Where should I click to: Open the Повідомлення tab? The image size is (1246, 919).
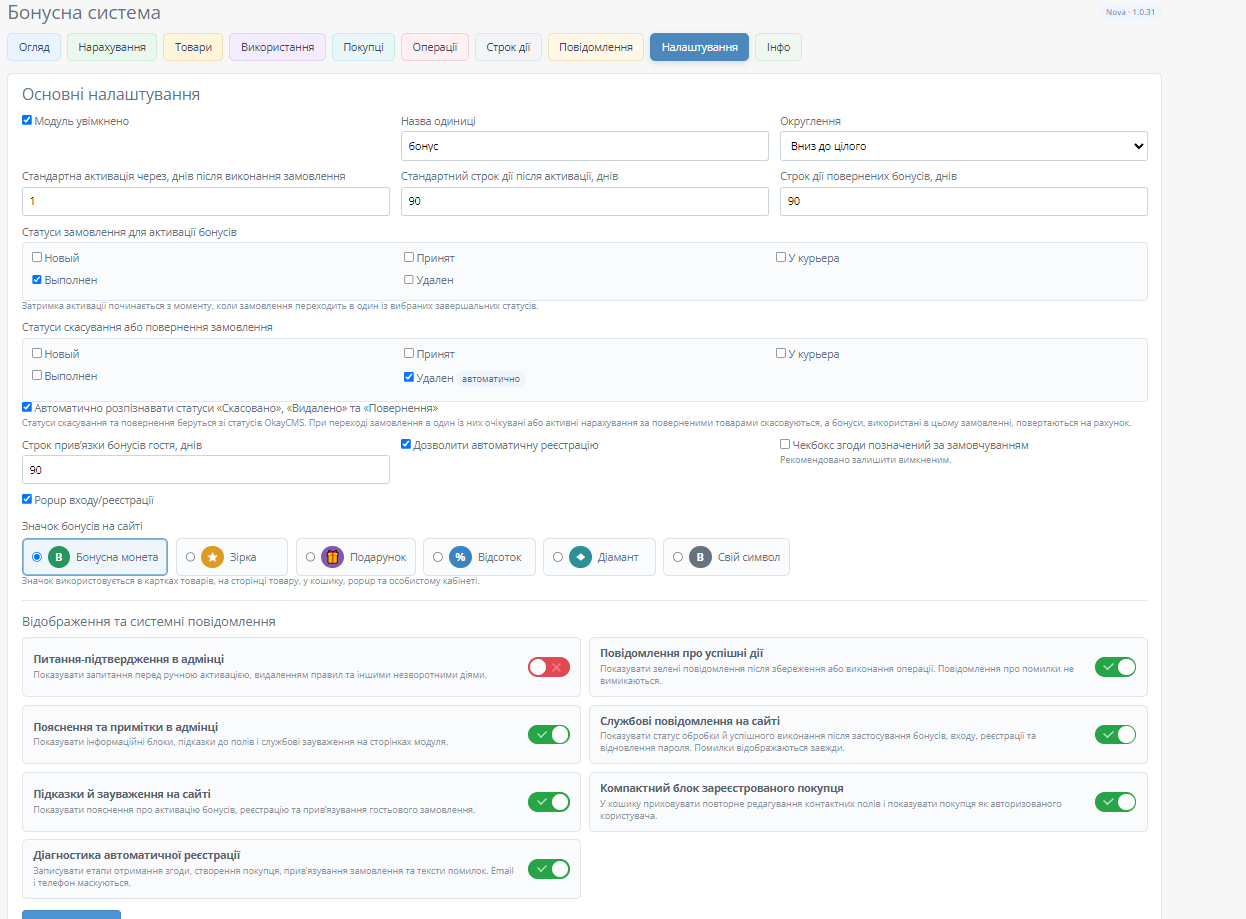point(596,47)
